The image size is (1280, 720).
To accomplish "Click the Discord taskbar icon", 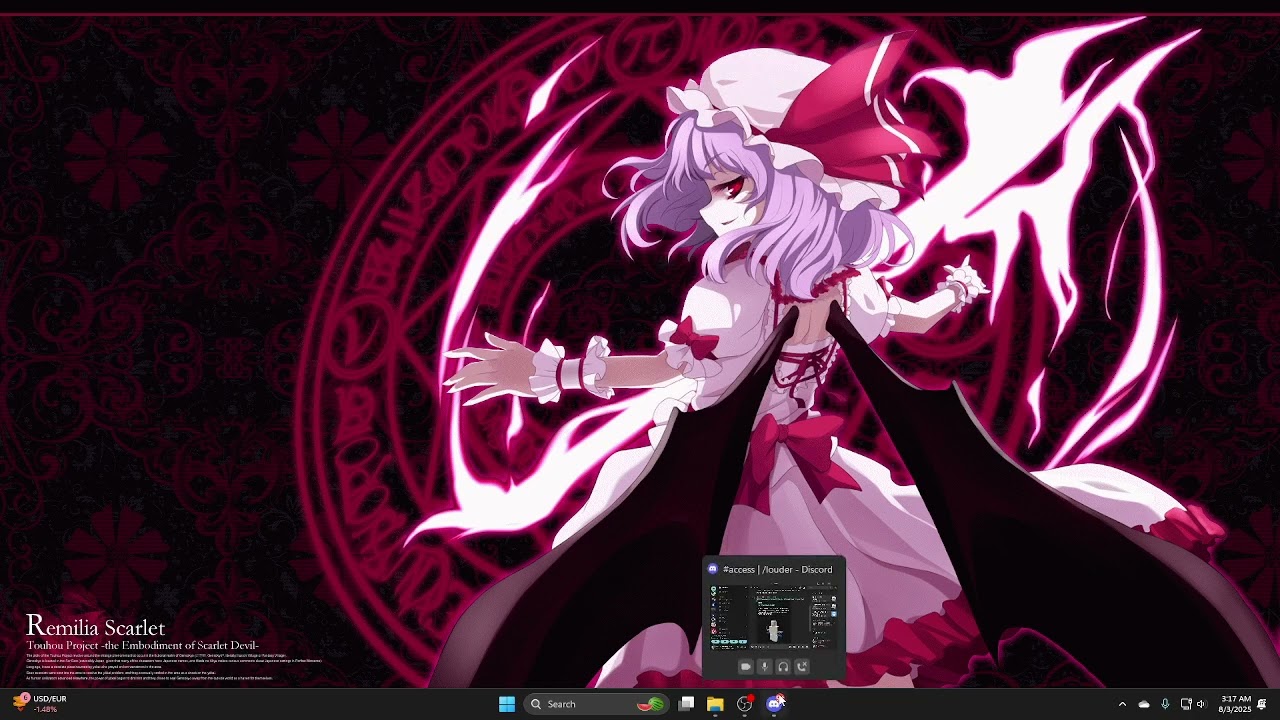I will click(x=774, y=704).
